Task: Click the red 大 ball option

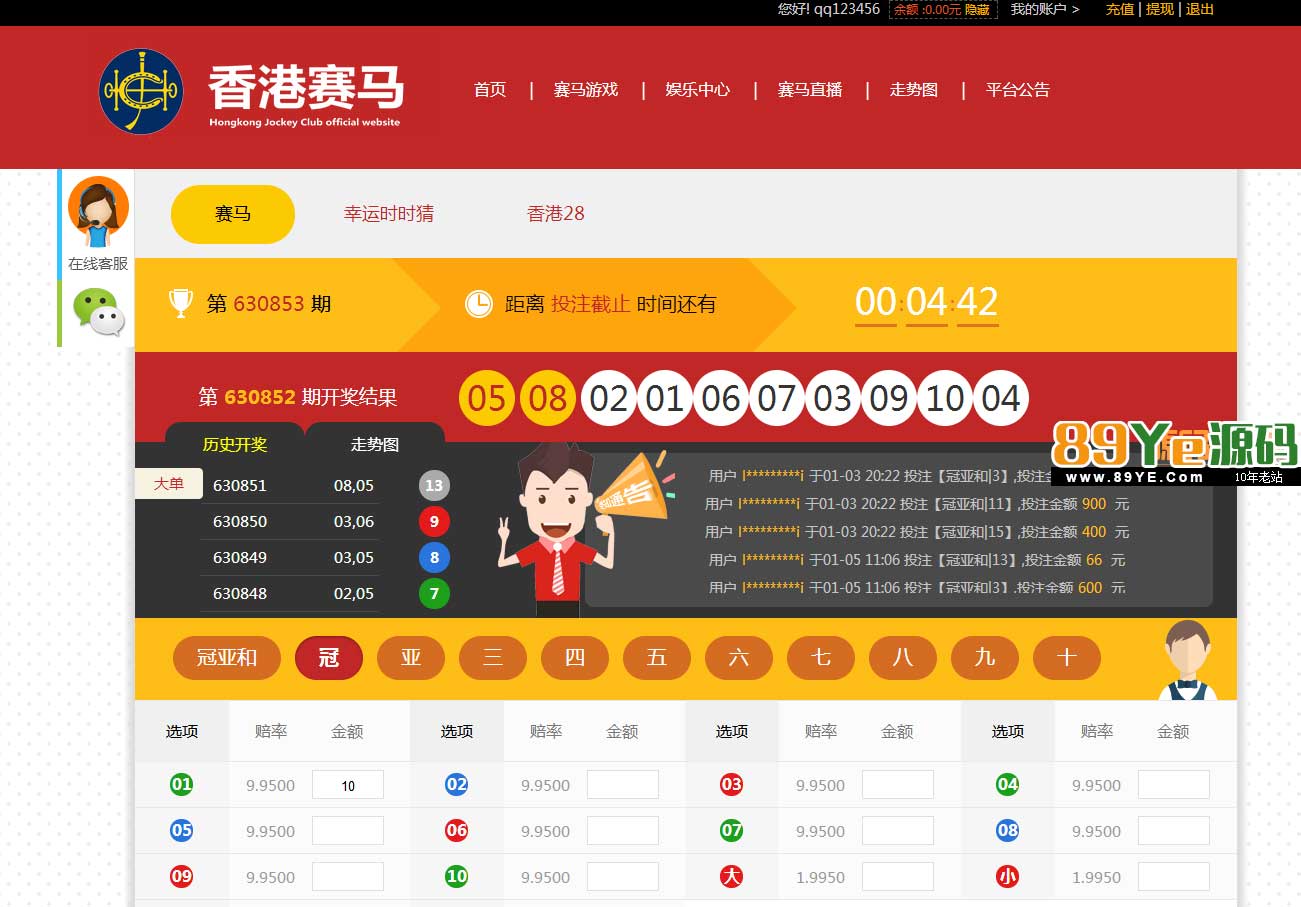Action: coord(732,877)
